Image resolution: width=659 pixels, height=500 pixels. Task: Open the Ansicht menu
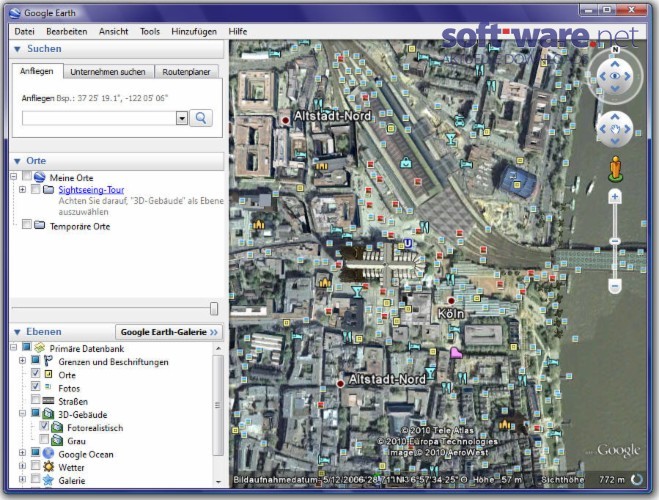click(113, 32)
